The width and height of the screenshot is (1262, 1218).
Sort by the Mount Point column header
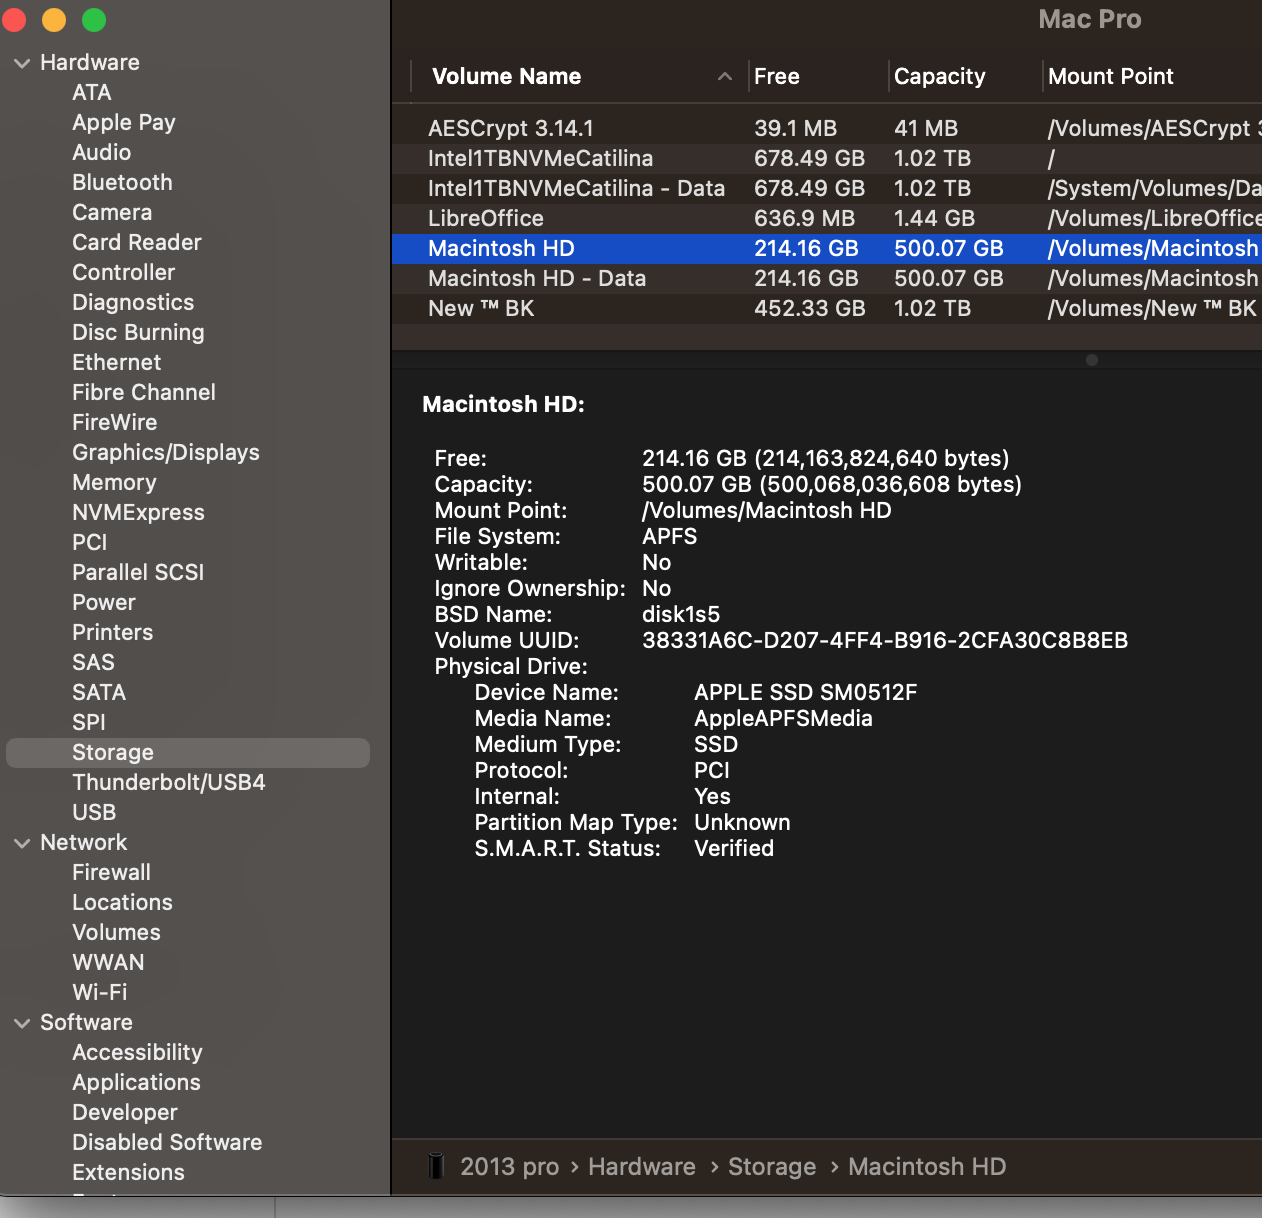(1111, 77)
